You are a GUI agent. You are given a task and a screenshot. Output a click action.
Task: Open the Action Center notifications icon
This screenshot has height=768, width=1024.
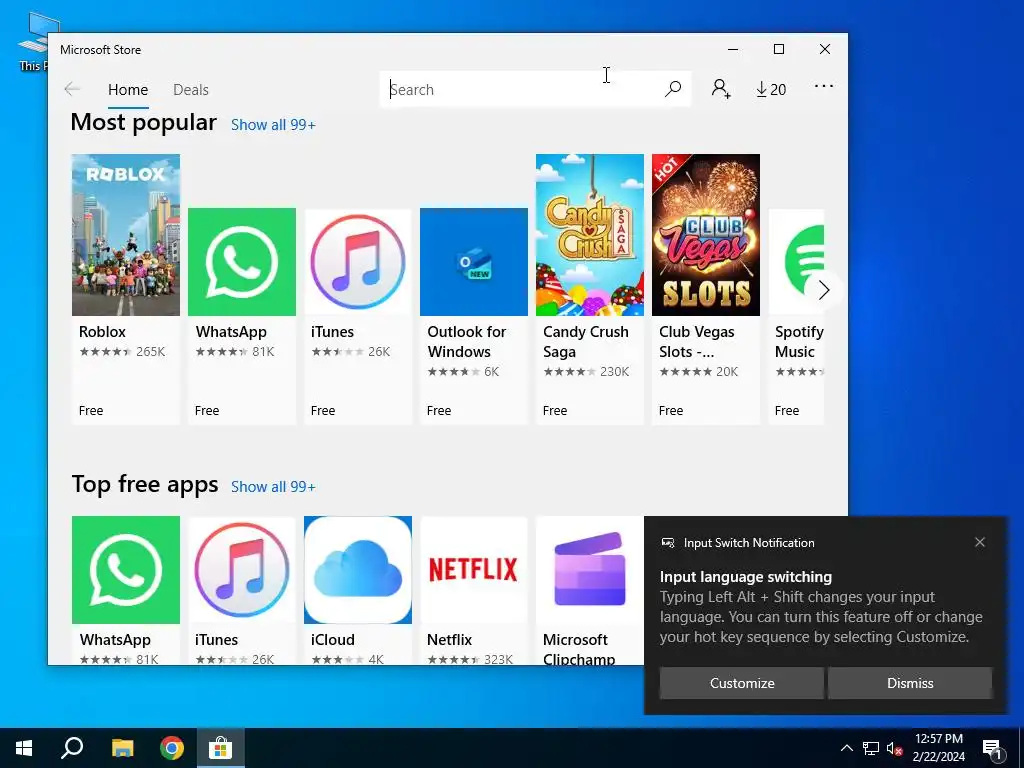(993, 748)
